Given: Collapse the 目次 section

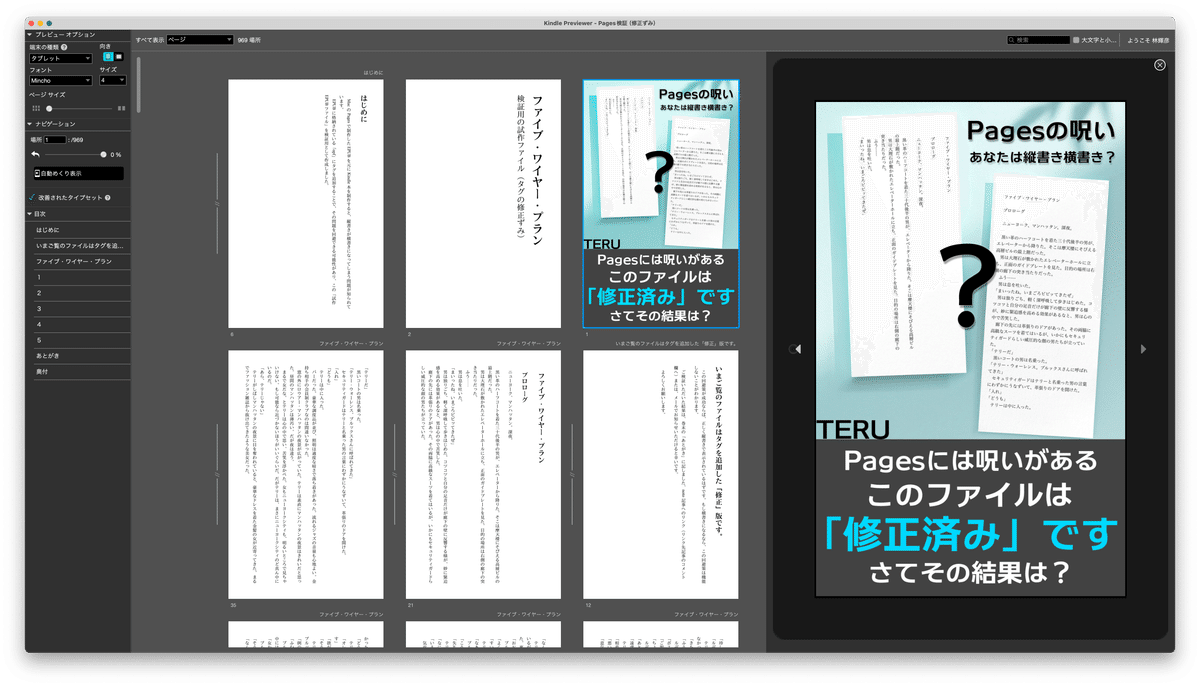Looking at the screenshot, I should pyautogui.click(x=30, y=214).
